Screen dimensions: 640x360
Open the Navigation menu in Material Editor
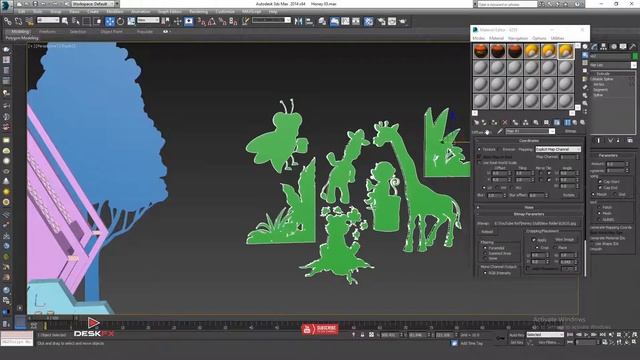coord(518,38)
